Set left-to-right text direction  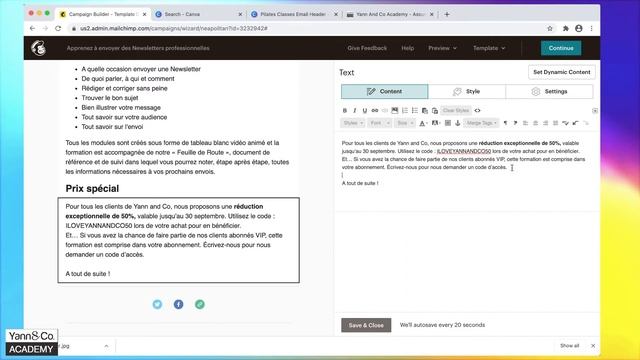(x=505, y=123)
